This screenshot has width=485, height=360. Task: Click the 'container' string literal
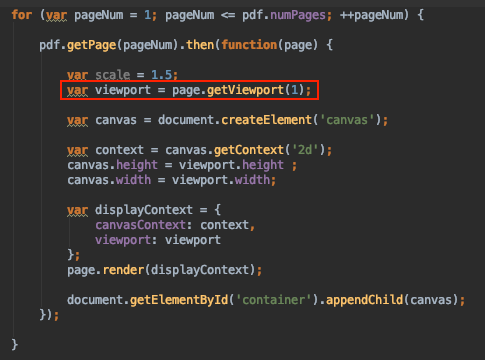273,300
